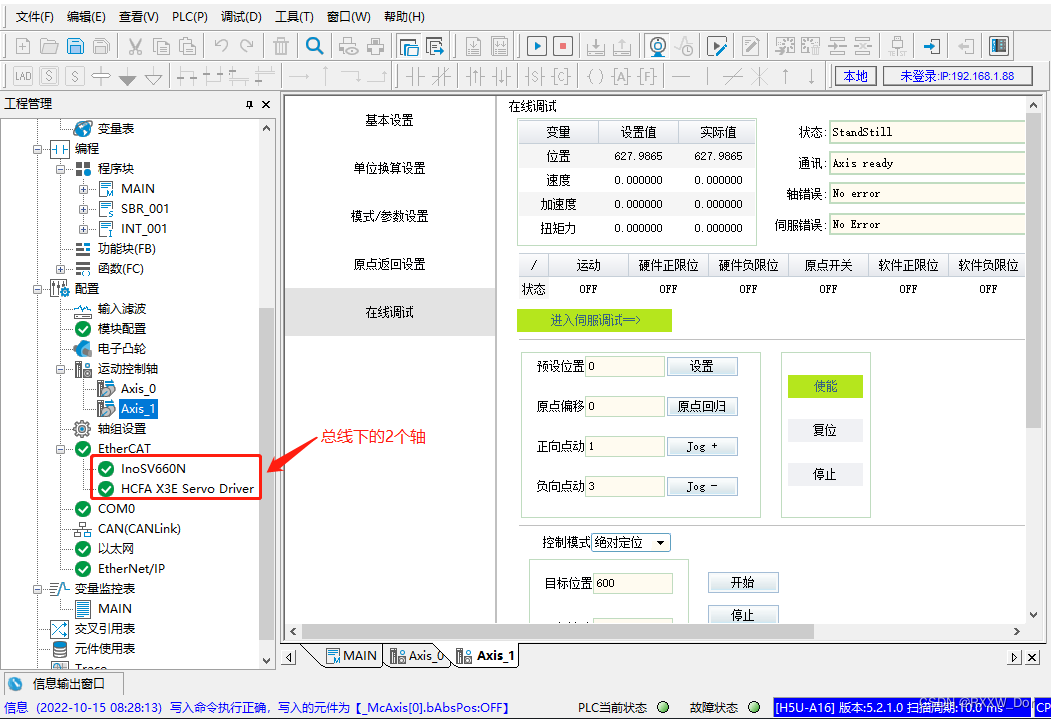Click the Printer toolbar icon
The image size is (1051, 719).
376,46
